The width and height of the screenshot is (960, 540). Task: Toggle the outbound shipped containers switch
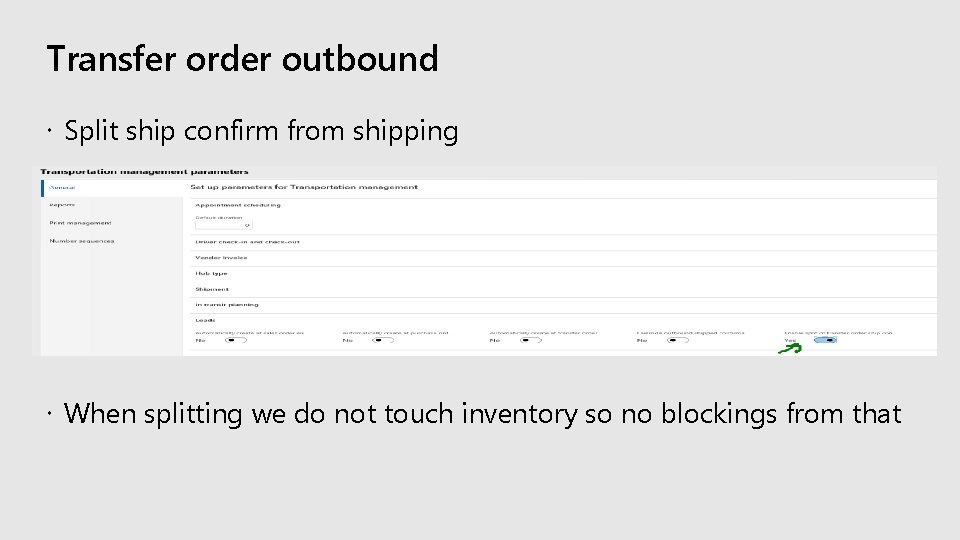[x=678, y=340]
